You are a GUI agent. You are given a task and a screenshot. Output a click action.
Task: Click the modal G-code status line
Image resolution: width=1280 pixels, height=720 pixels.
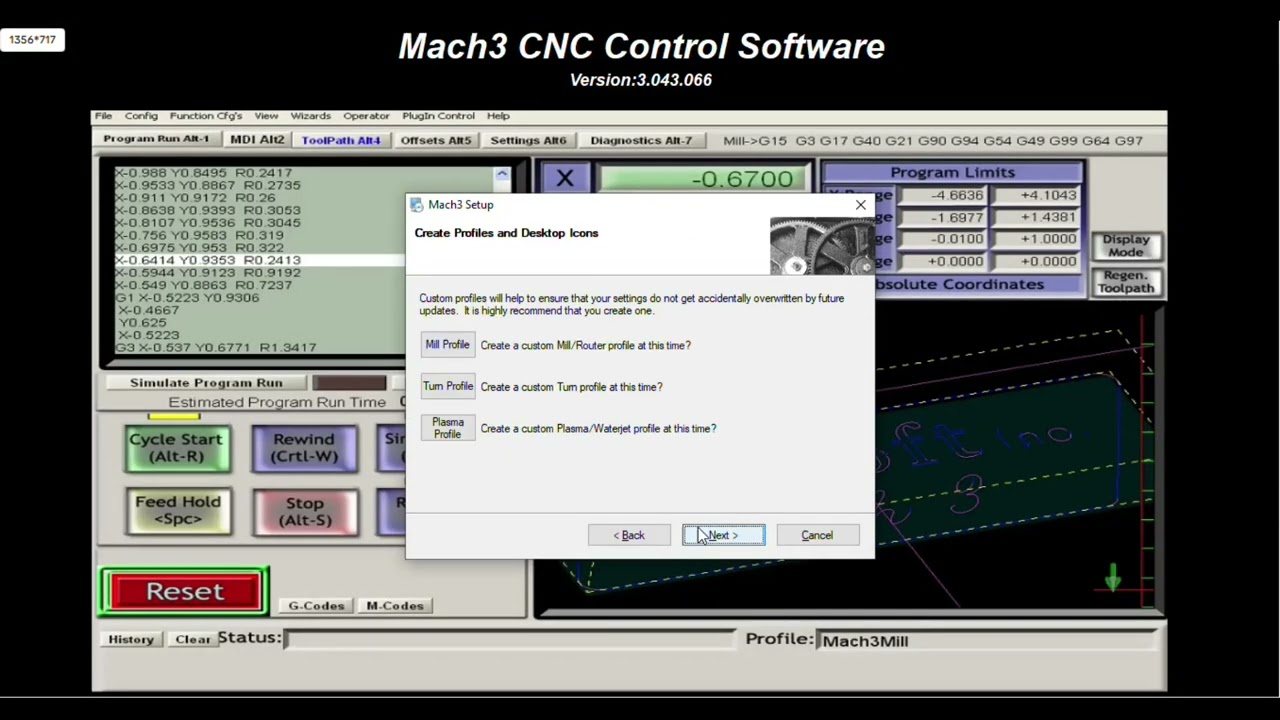932,141
